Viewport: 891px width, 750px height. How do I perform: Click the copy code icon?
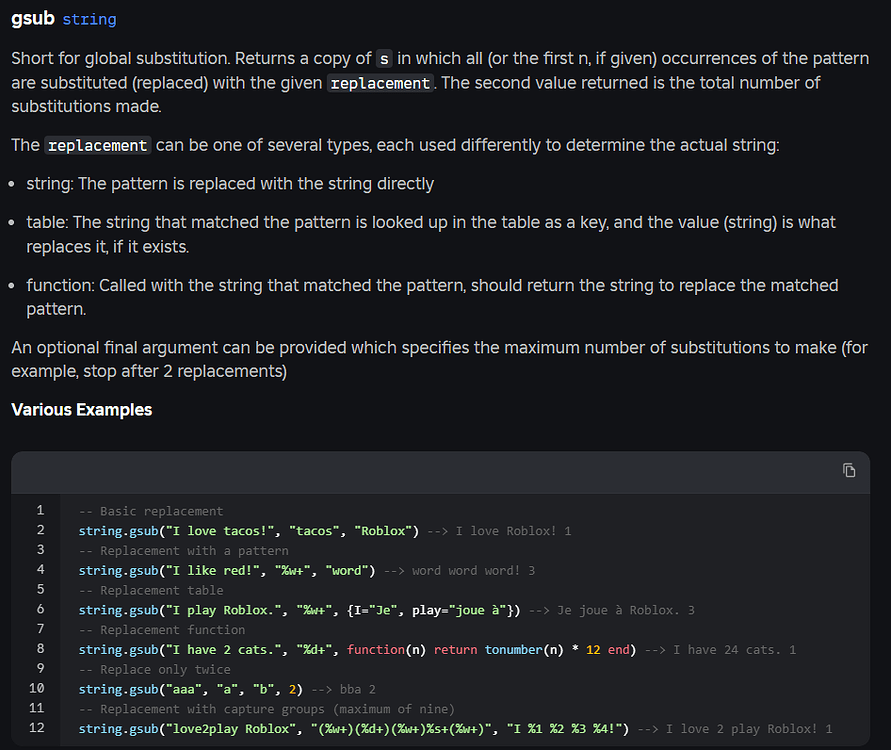(848, 470)
